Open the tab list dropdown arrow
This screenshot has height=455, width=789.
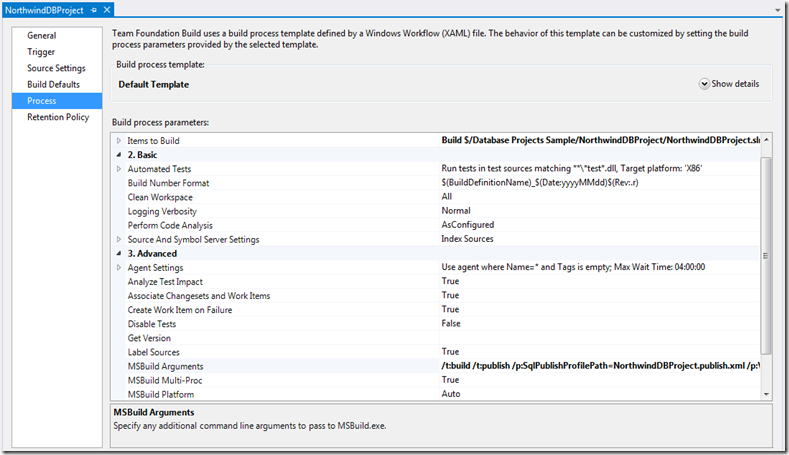point(778,10)
